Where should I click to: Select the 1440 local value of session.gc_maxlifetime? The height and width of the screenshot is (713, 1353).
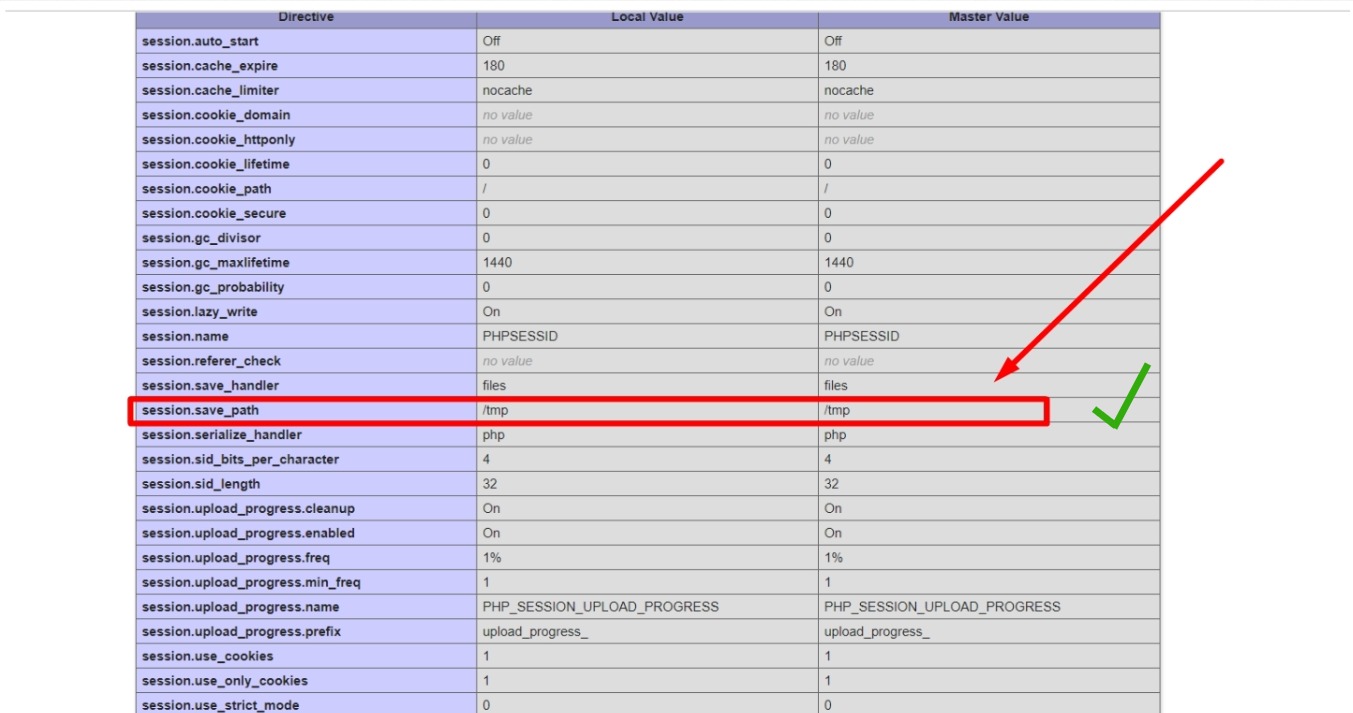coord(498,262)
